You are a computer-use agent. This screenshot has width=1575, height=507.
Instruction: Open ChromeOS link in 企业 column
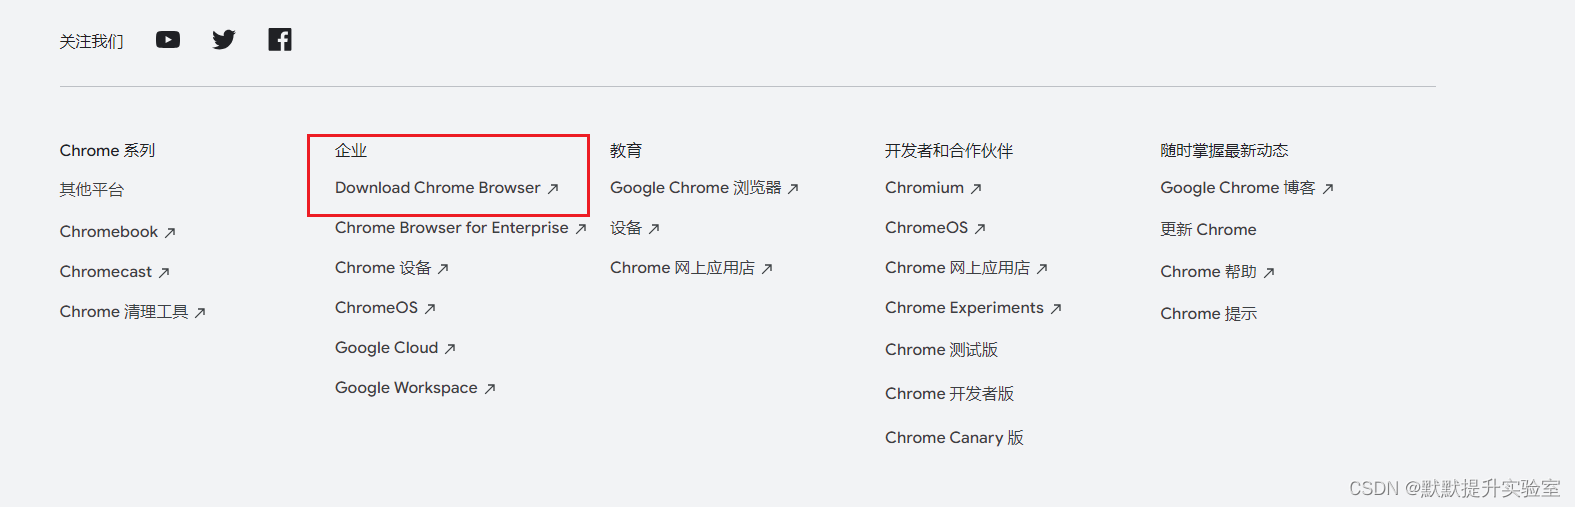pyautogui.click(x=385, y=308)
